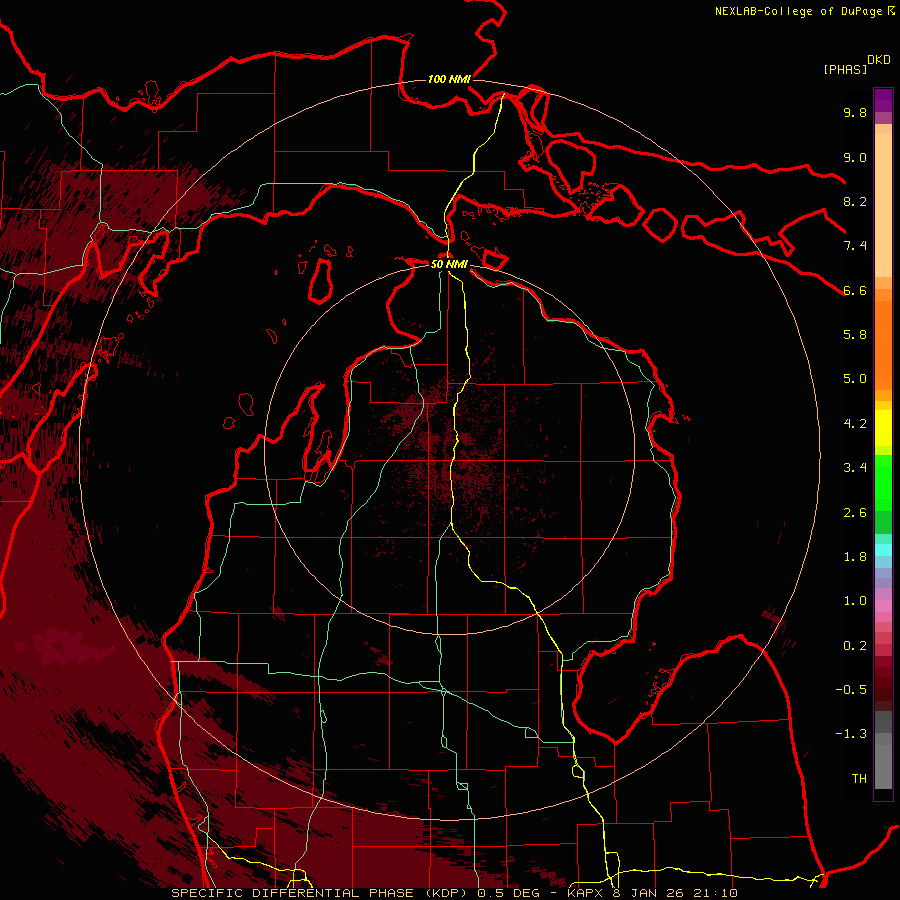Image resolution: width=900 pixels, height=900 pixels.
Task: Click SPECIFIC DIFFERENTIAL PHASE in the caption
Action: click(293, 893)
